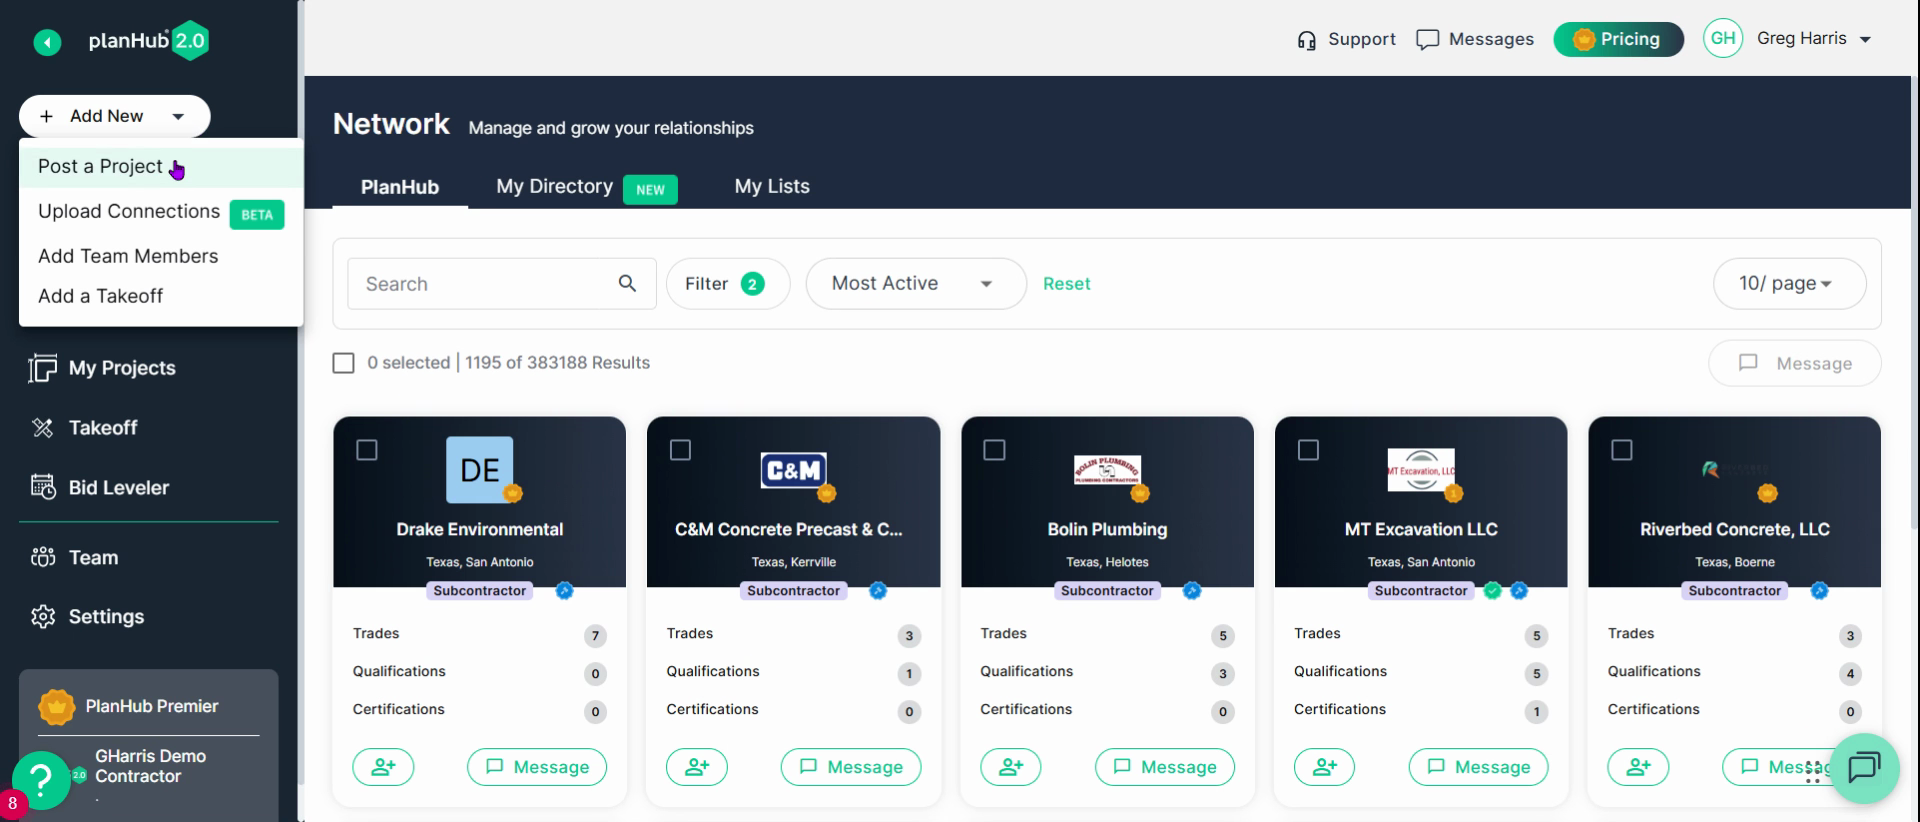Toggle the select-all results checkbox
Screen dimensions: 1920x822
click(343, 363)
